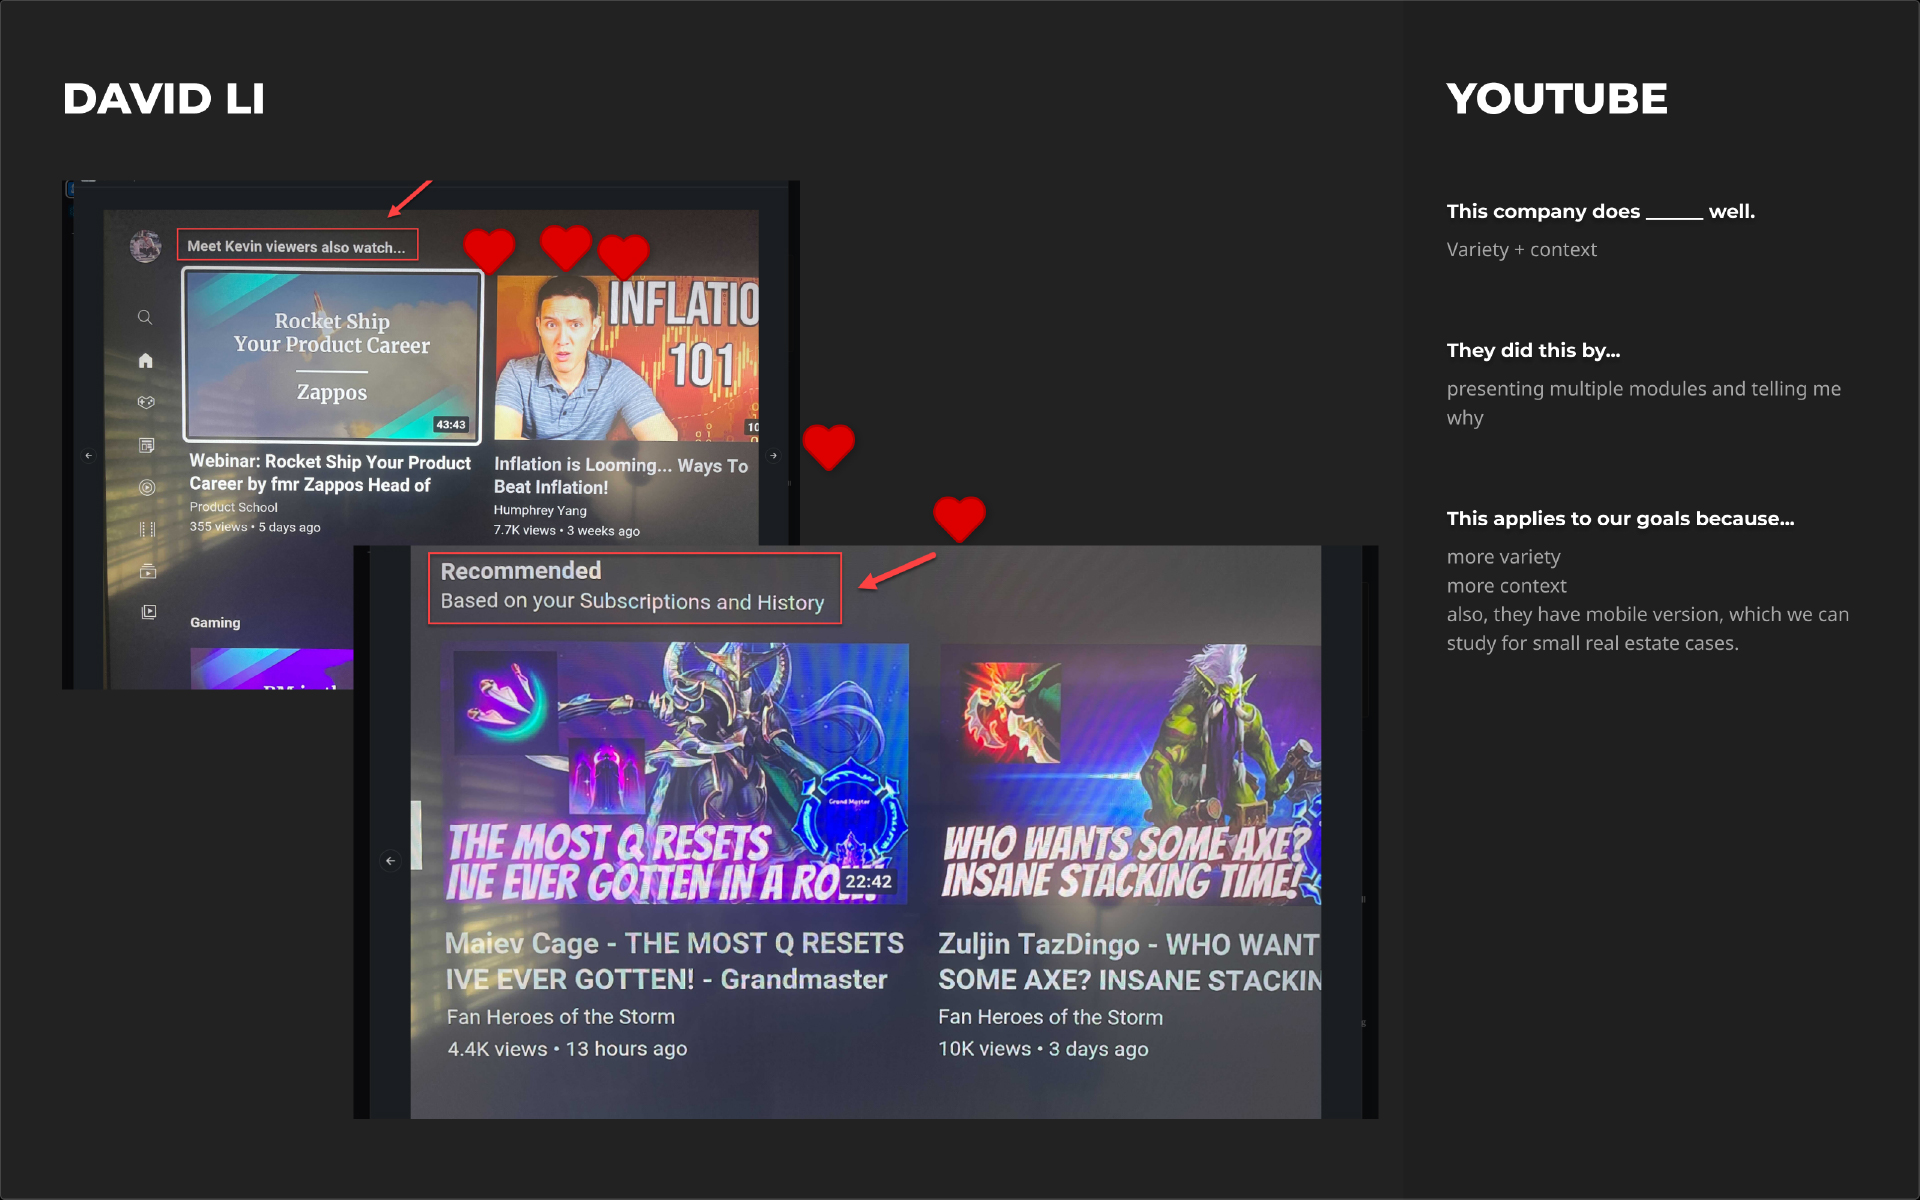Click the right arrow beside Inflation video
The height and width of the screenshot is (1200, 1920).
(x=773, y=455)
